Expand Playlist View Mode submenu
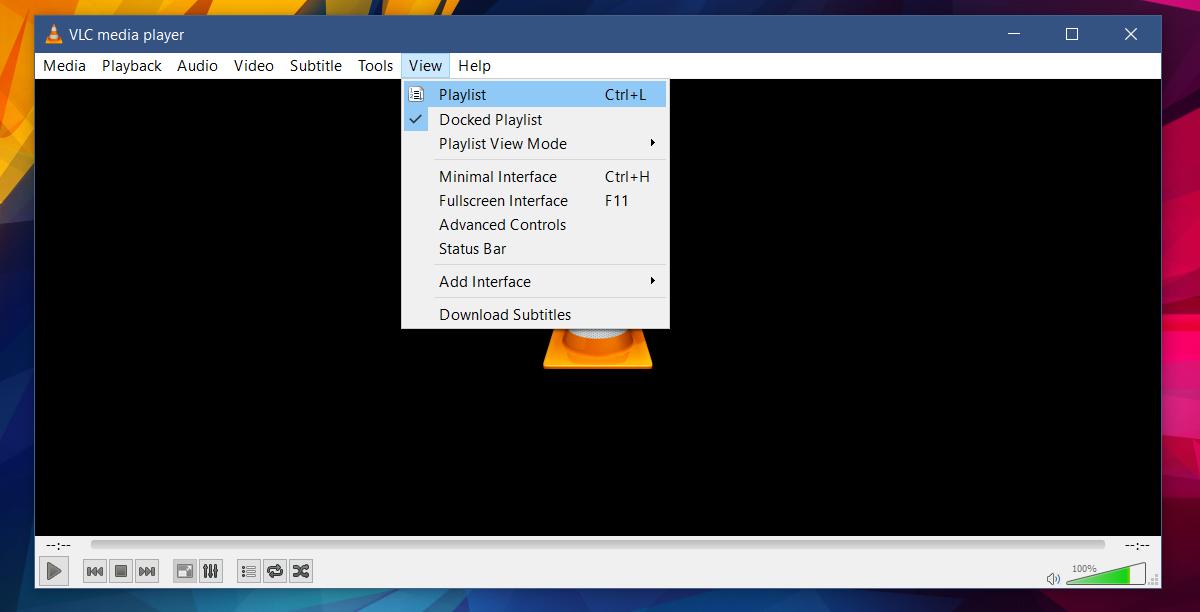 pyautogui.click(x=535, y=143)
